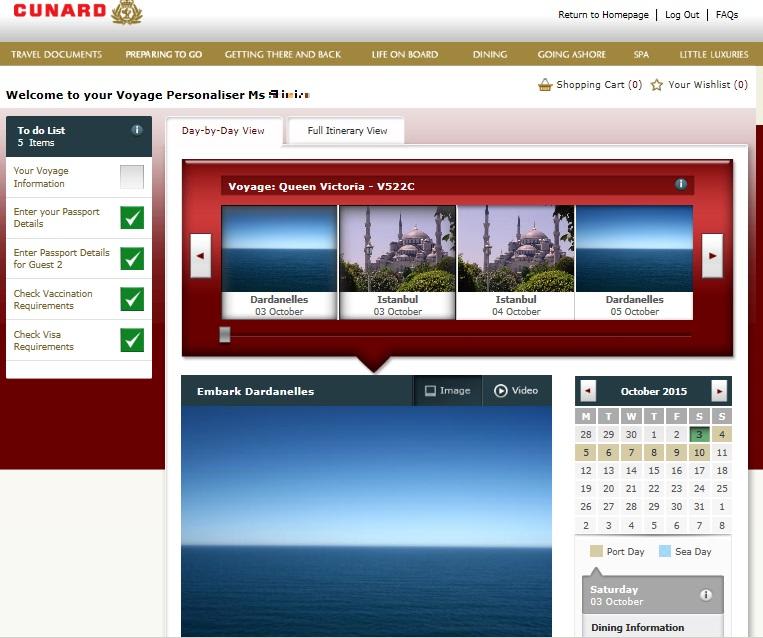Switch to Image view
The height and width of the screenshot is (638, 763).
[448, 390]
